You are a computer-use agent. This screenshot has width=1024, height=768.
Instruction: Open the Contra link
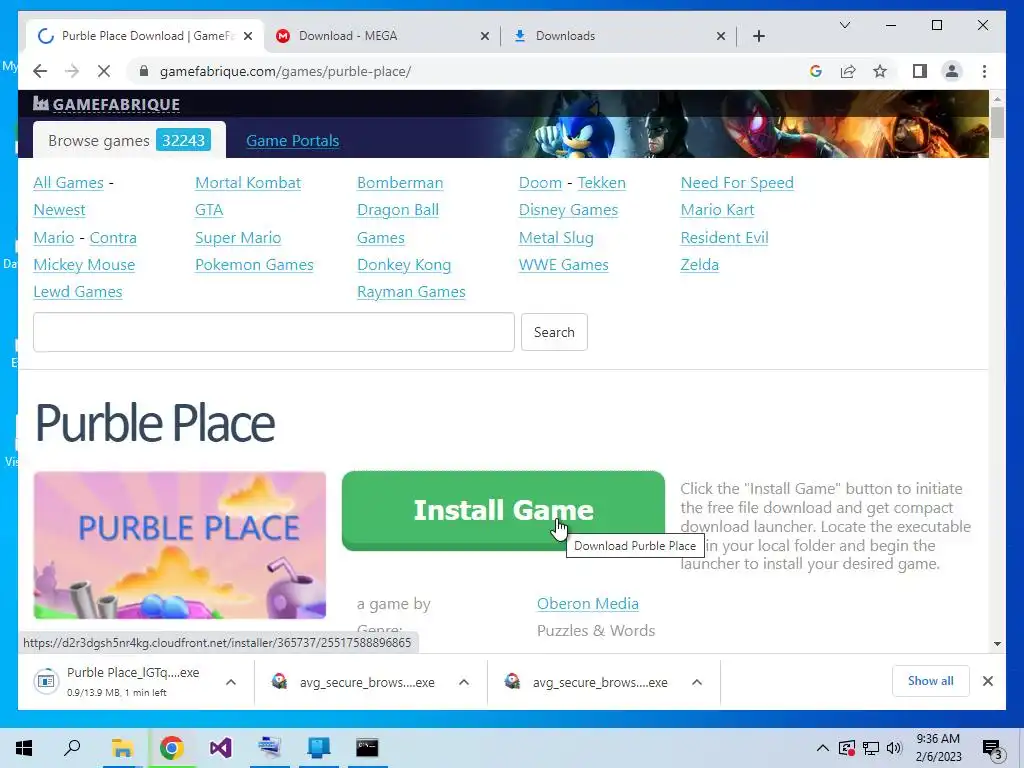tap(113, 237)
